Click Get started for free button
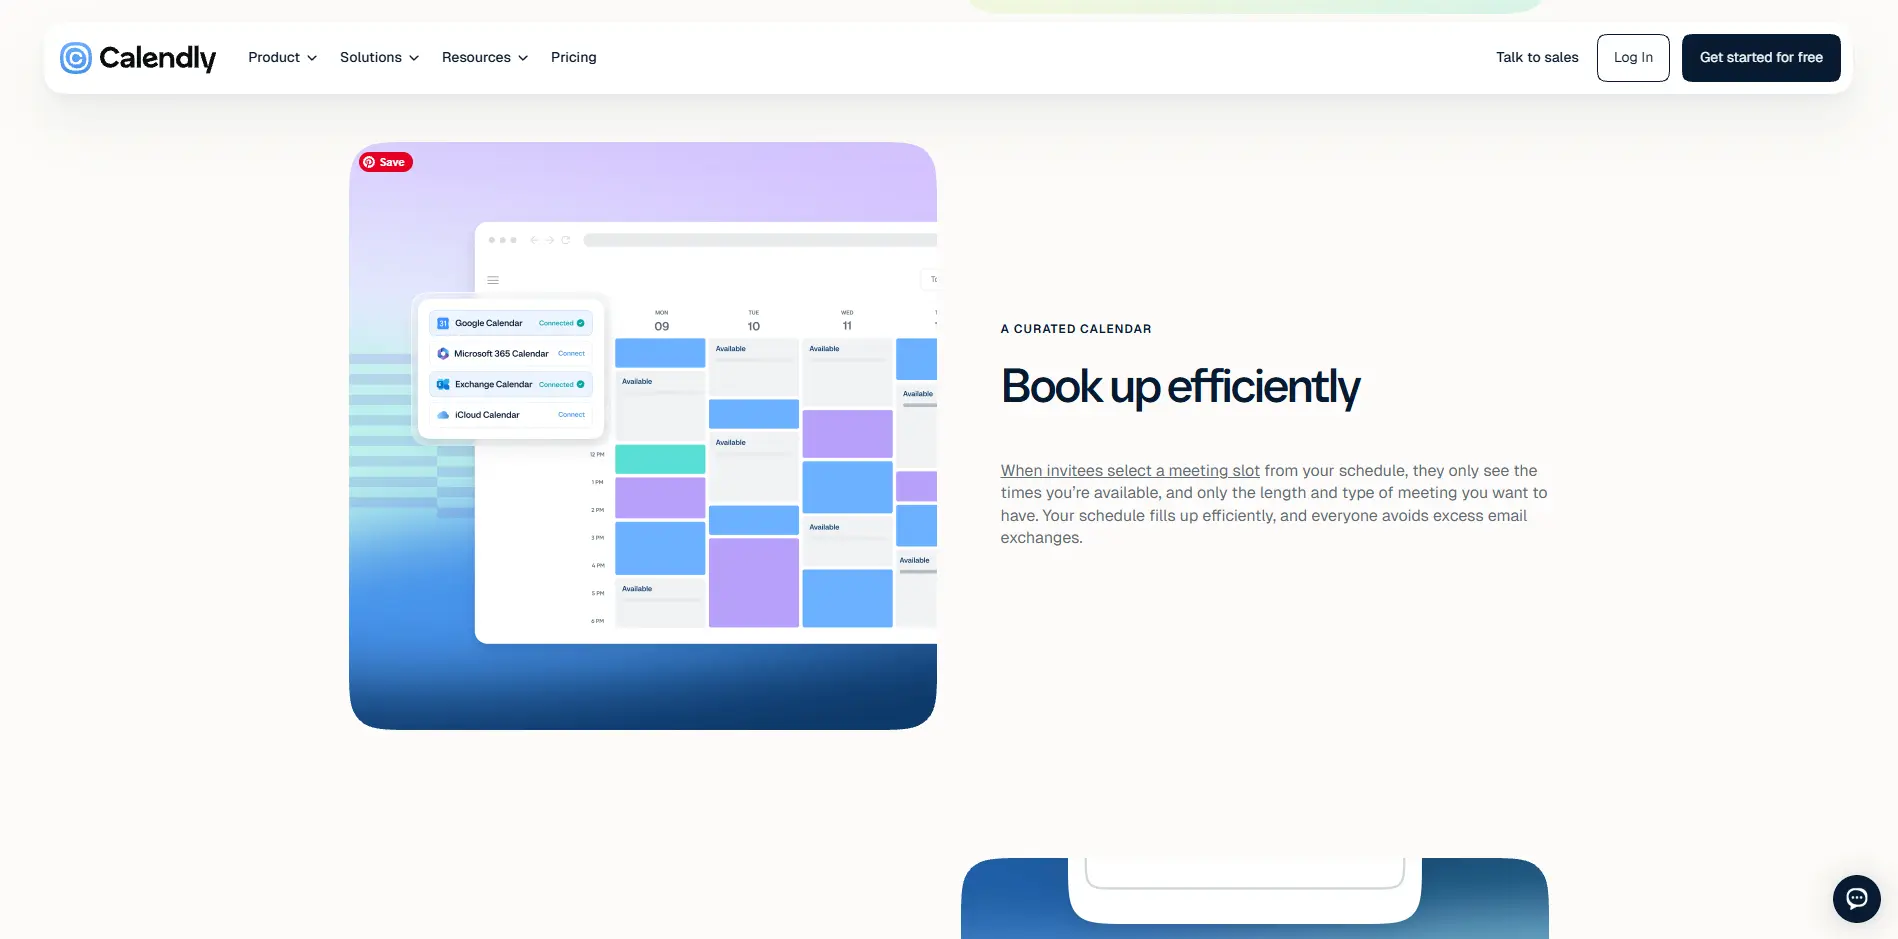The height and width of the screenshot is (939, 1898). pyautogui.click(x=1761, y=58)
